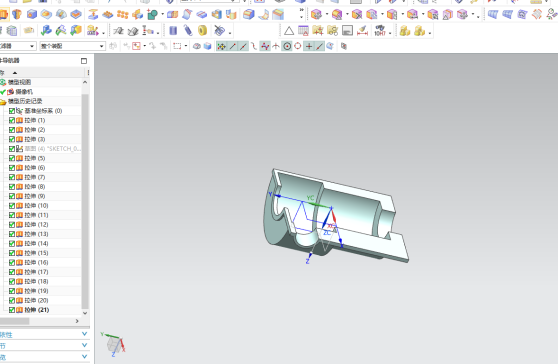Toggle the Arc Center snap button
Screen dimensions: 558x364
pyautogui.click(x=287, y=46)
